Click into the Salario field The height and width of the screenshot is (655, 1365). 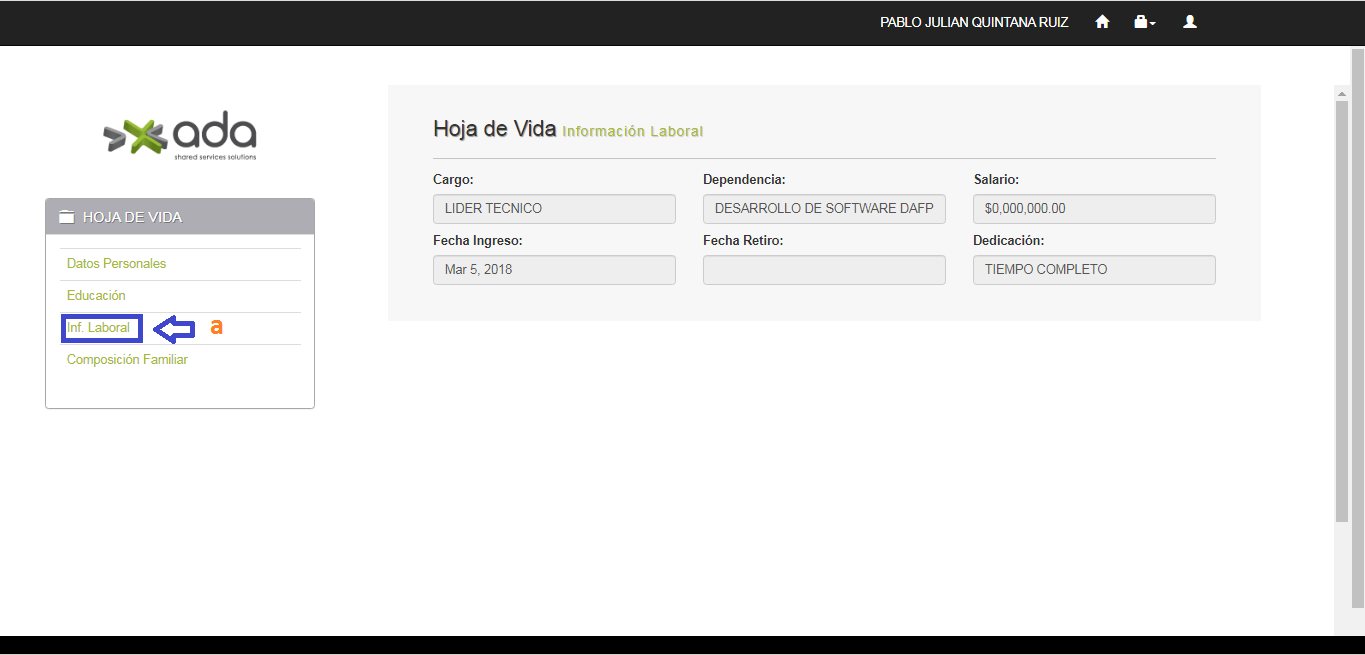(1094, 209)
